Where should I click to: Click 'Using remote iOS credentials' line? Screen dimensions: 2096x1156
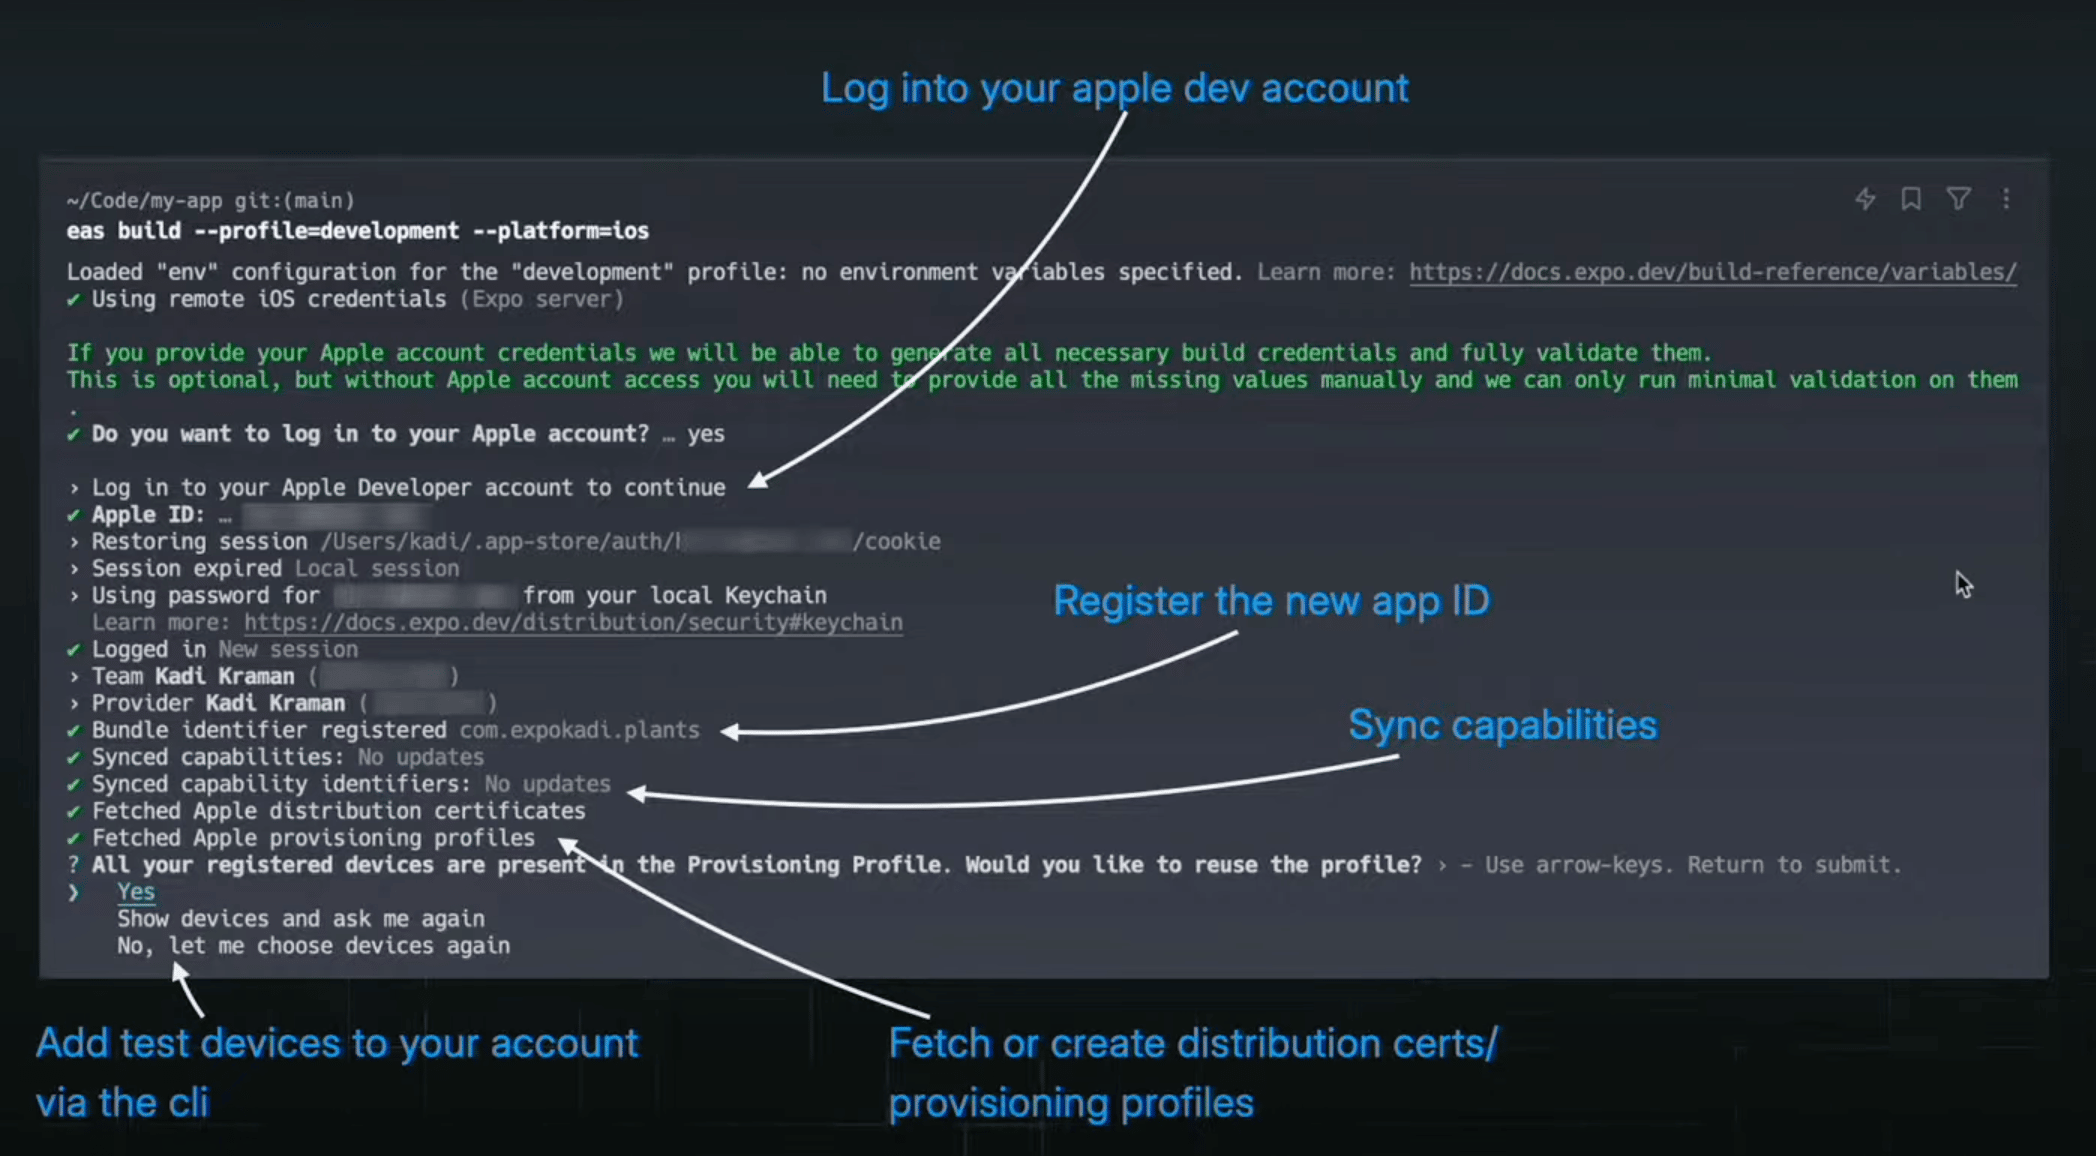tap(345, 299)
